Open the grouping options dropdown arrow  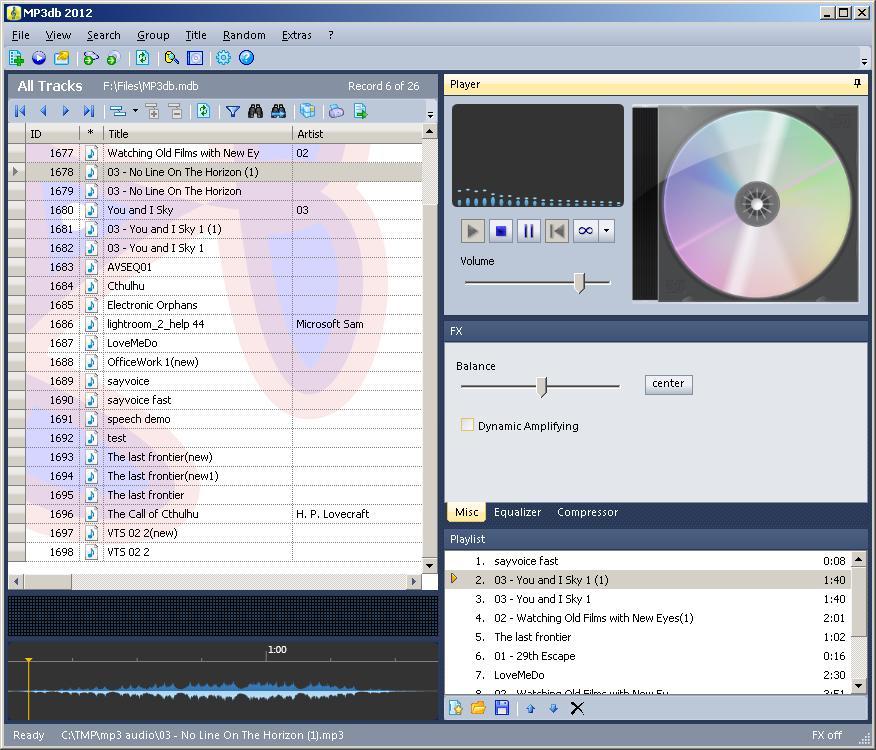tap(135, 111)
